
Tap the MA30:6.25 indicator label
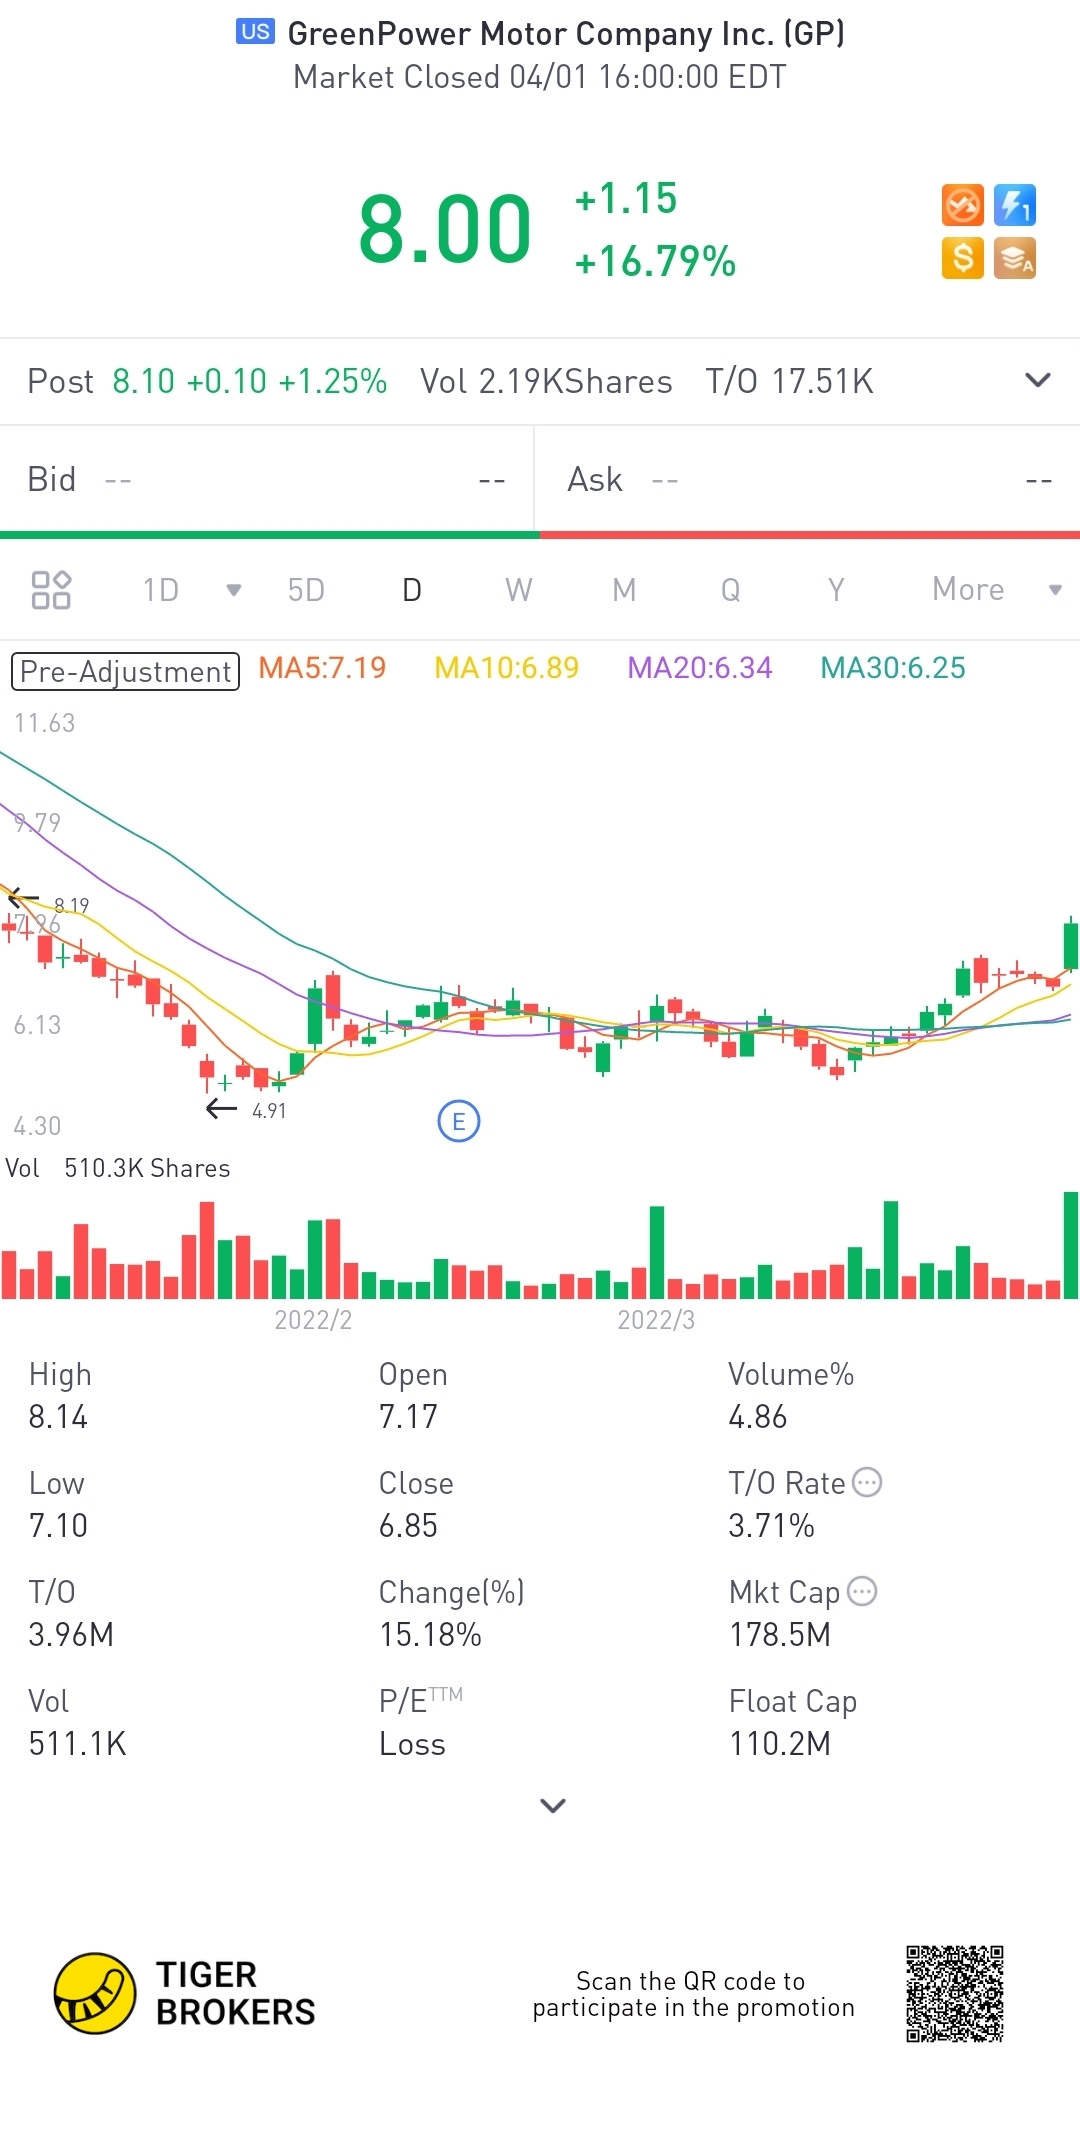[x=893, y=668]
